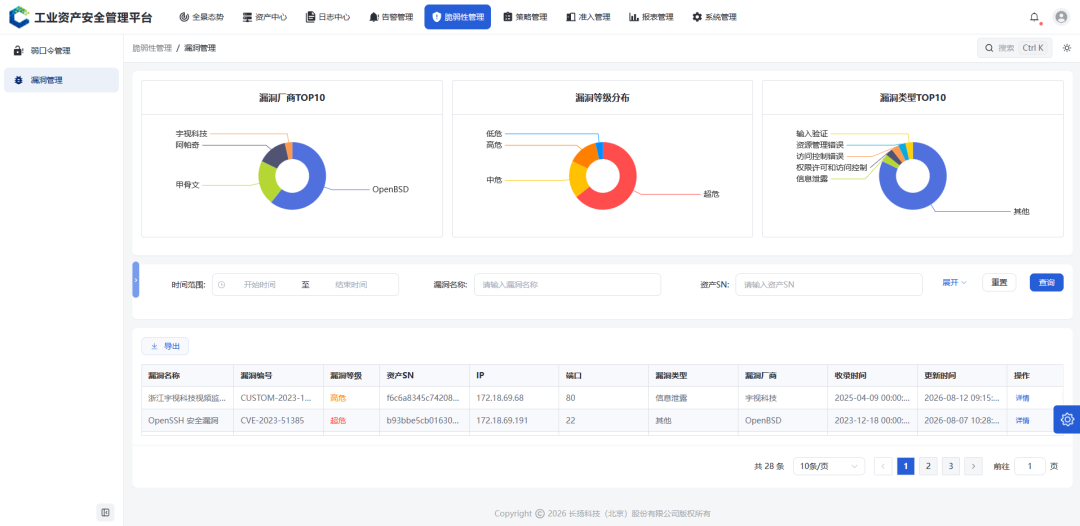Screen dimensions: 1080x526
Task: Click the 资源管理错误 chart label
Action: pos(820,145)
